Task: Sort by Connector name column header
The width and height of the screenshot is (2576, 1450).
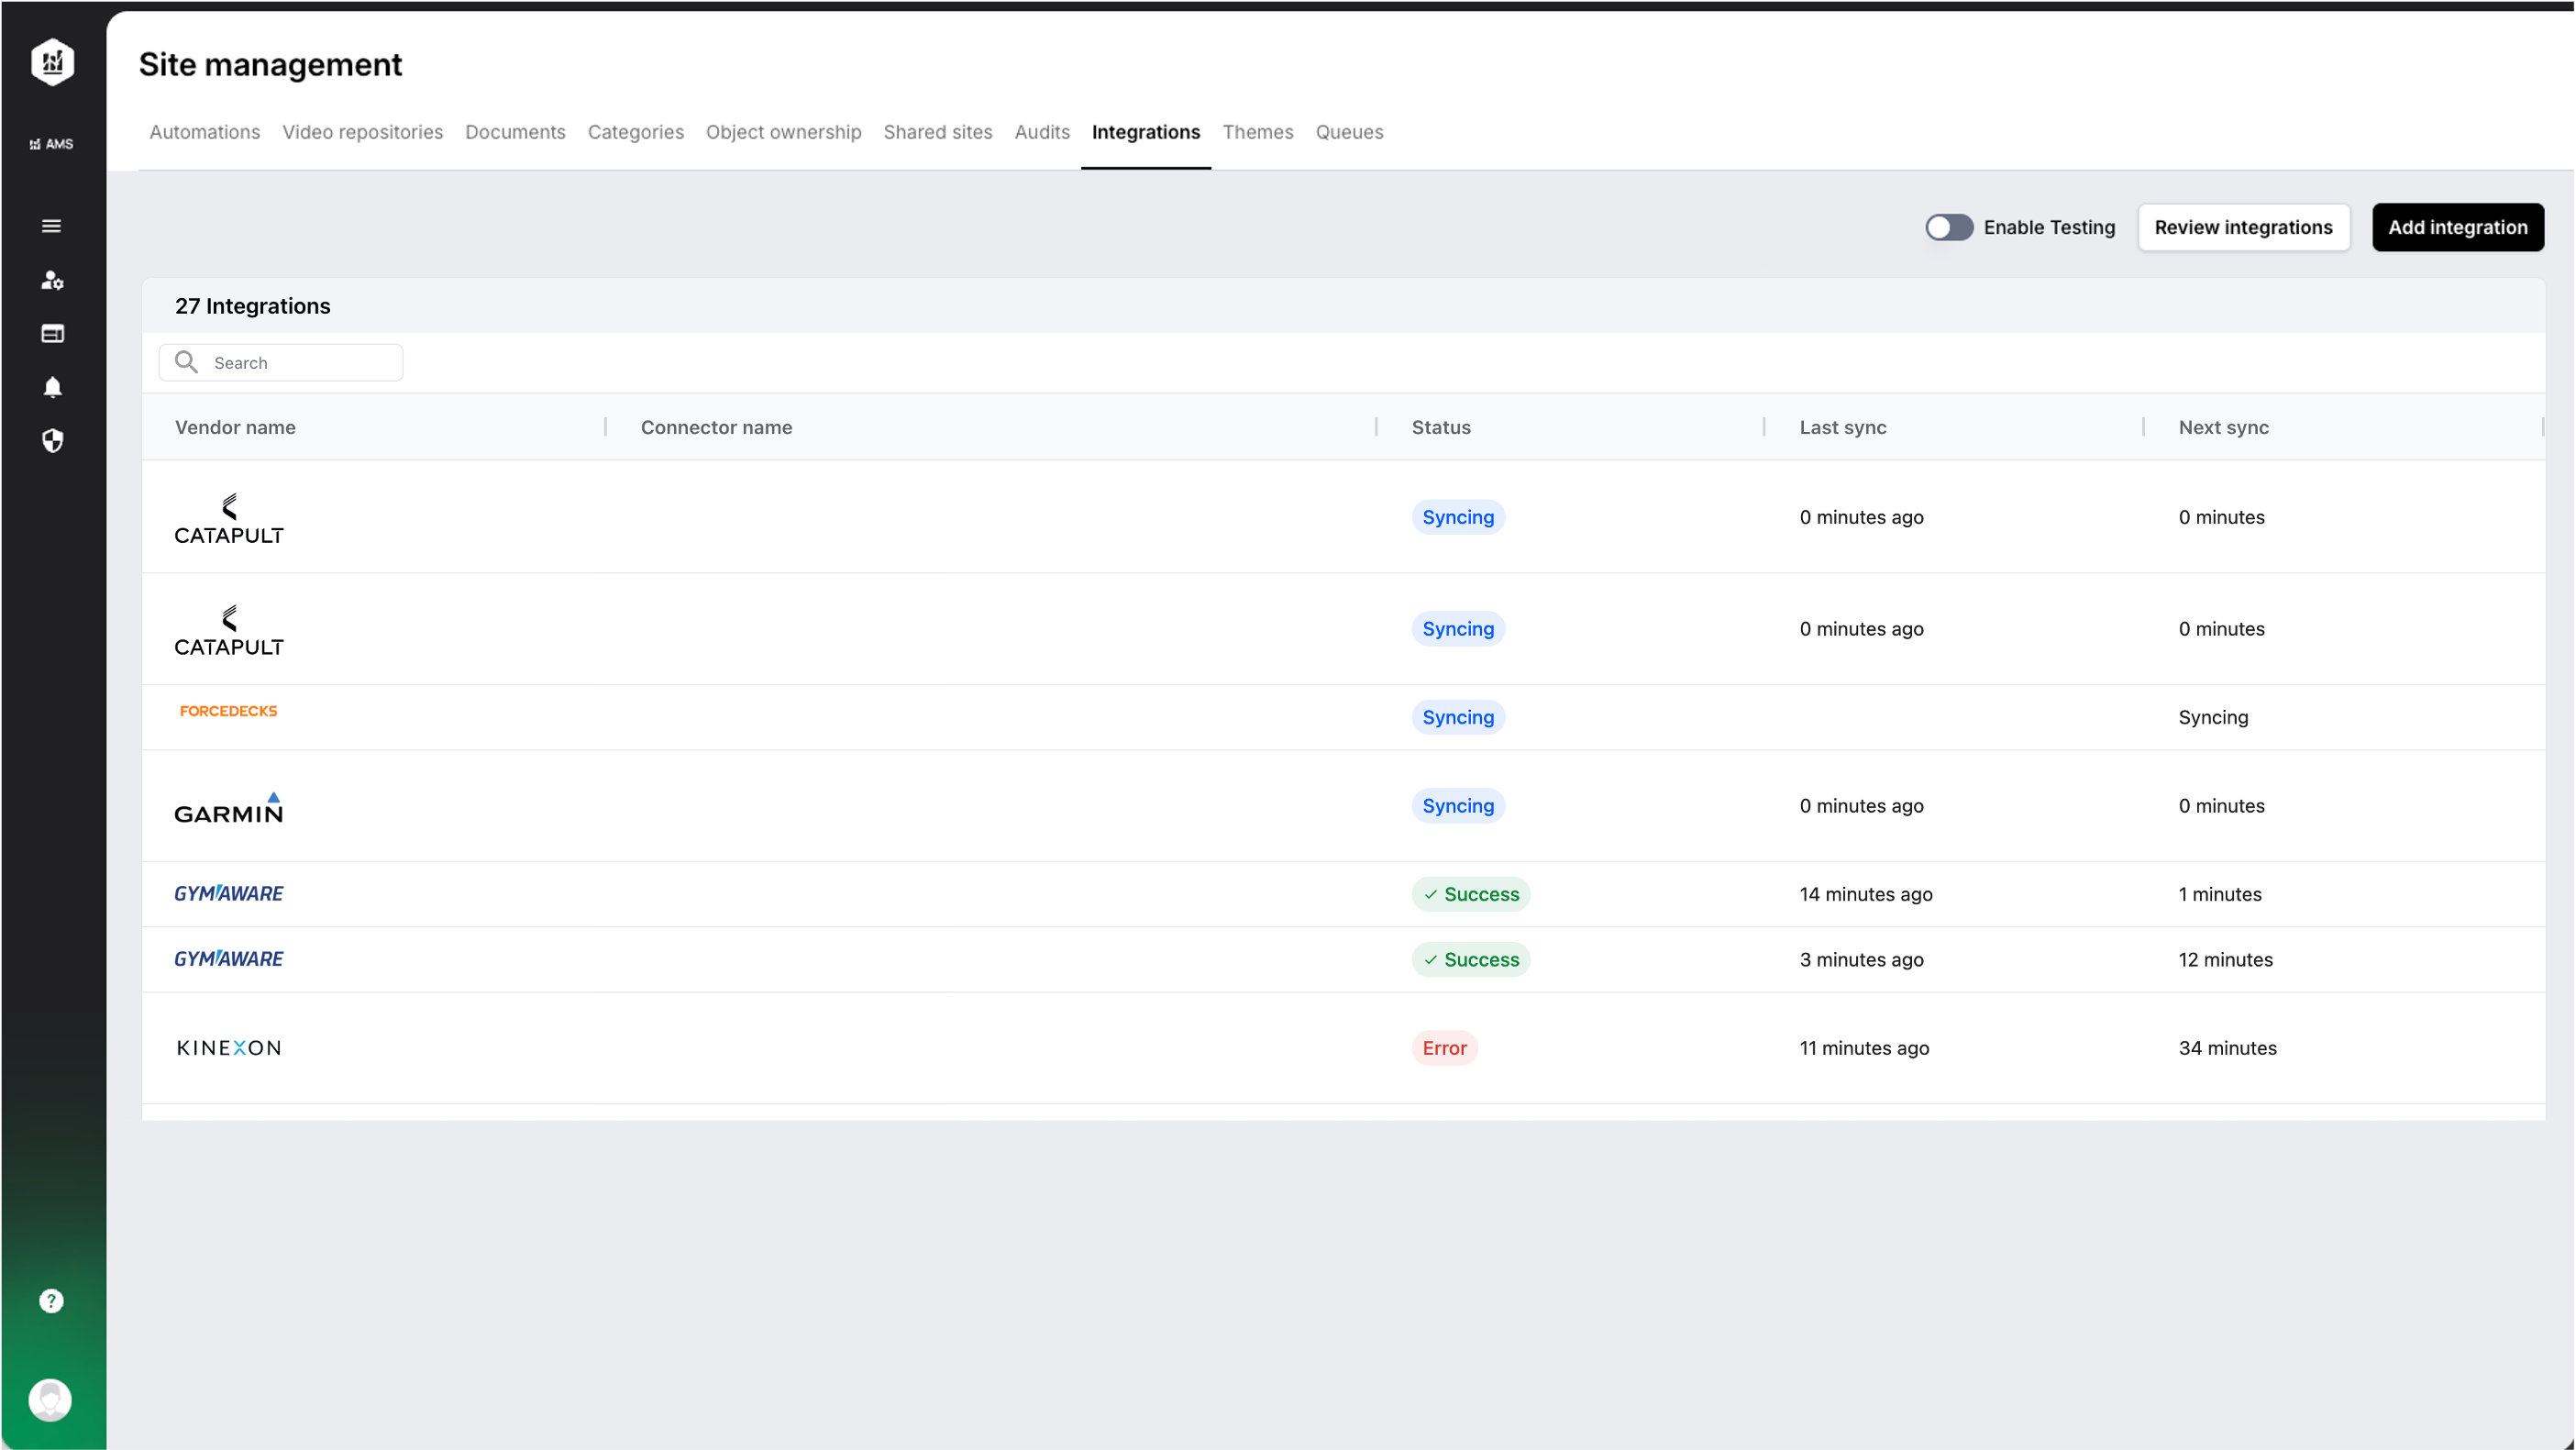Action: coord(716,427)
